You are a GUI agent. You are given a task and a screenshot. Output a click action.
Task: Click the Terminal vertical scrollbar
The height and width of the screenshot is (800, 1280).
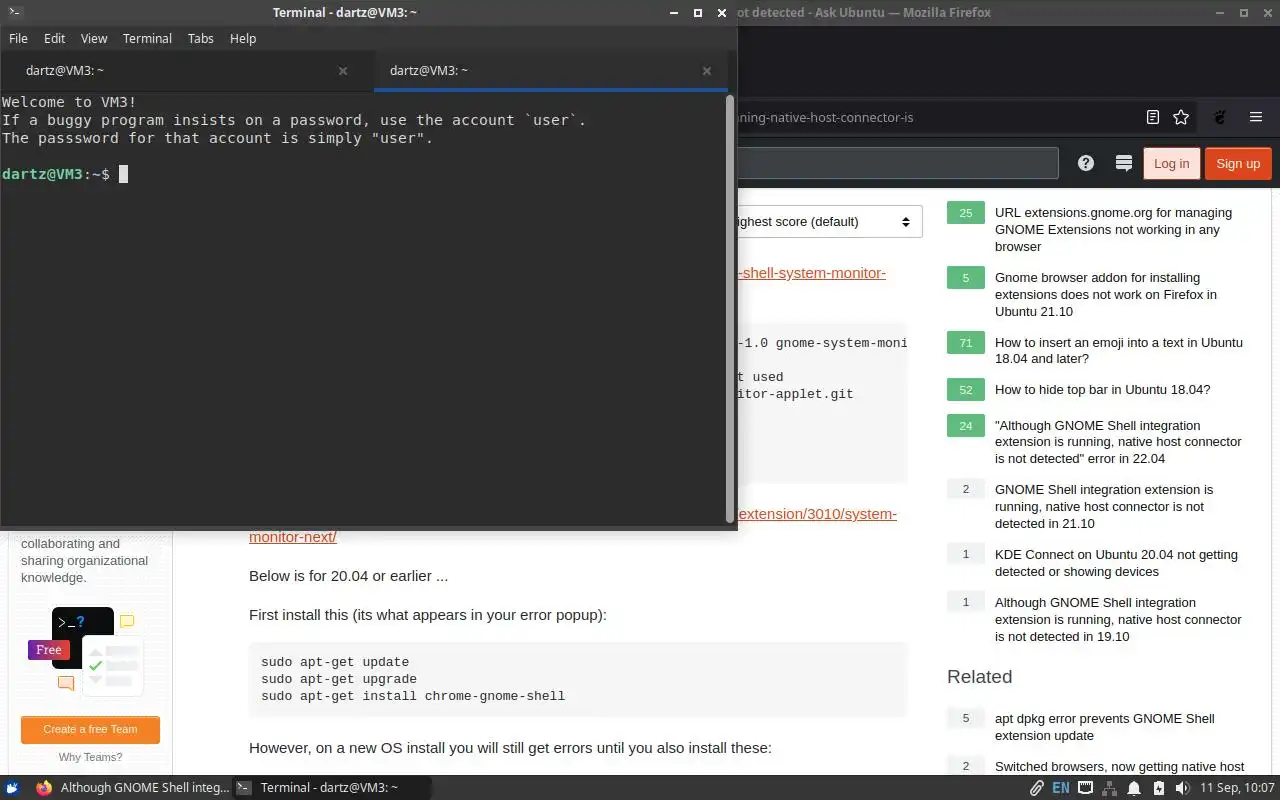pos(730,309)
